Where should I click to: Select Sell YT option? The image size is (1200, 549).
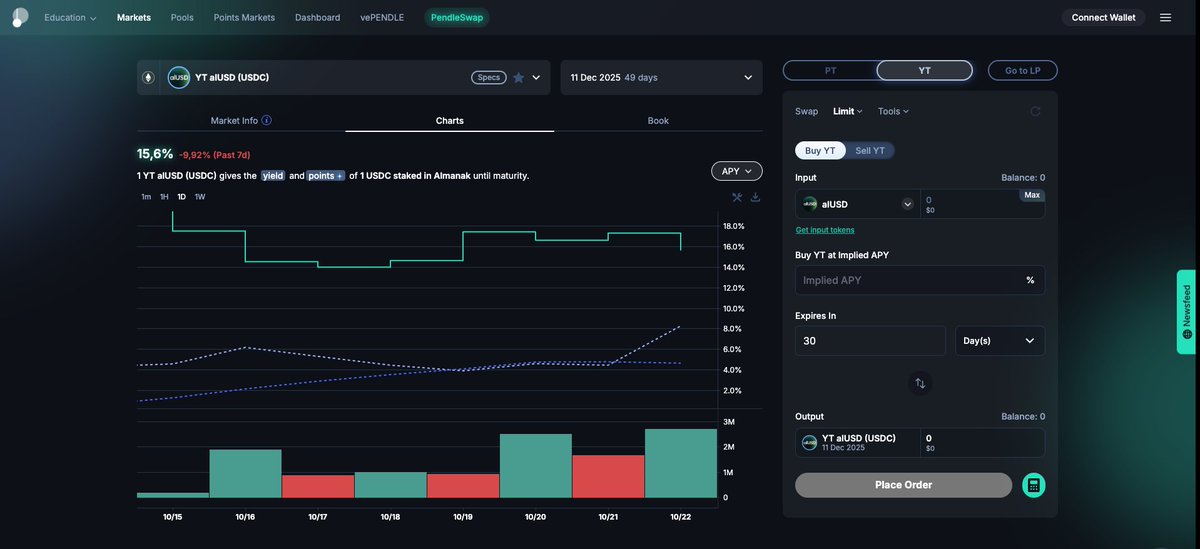[870, 150]
